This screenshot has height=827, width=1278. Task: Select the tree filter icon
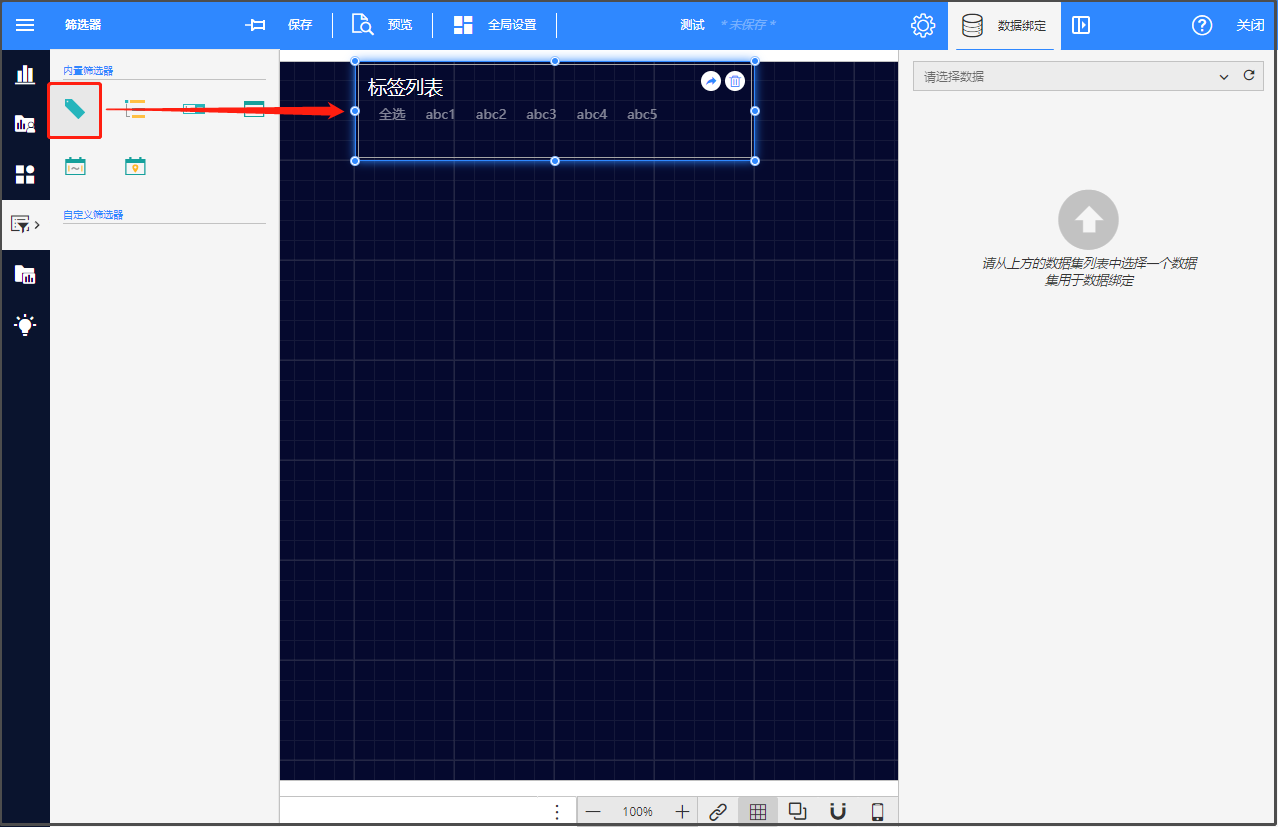135,109
